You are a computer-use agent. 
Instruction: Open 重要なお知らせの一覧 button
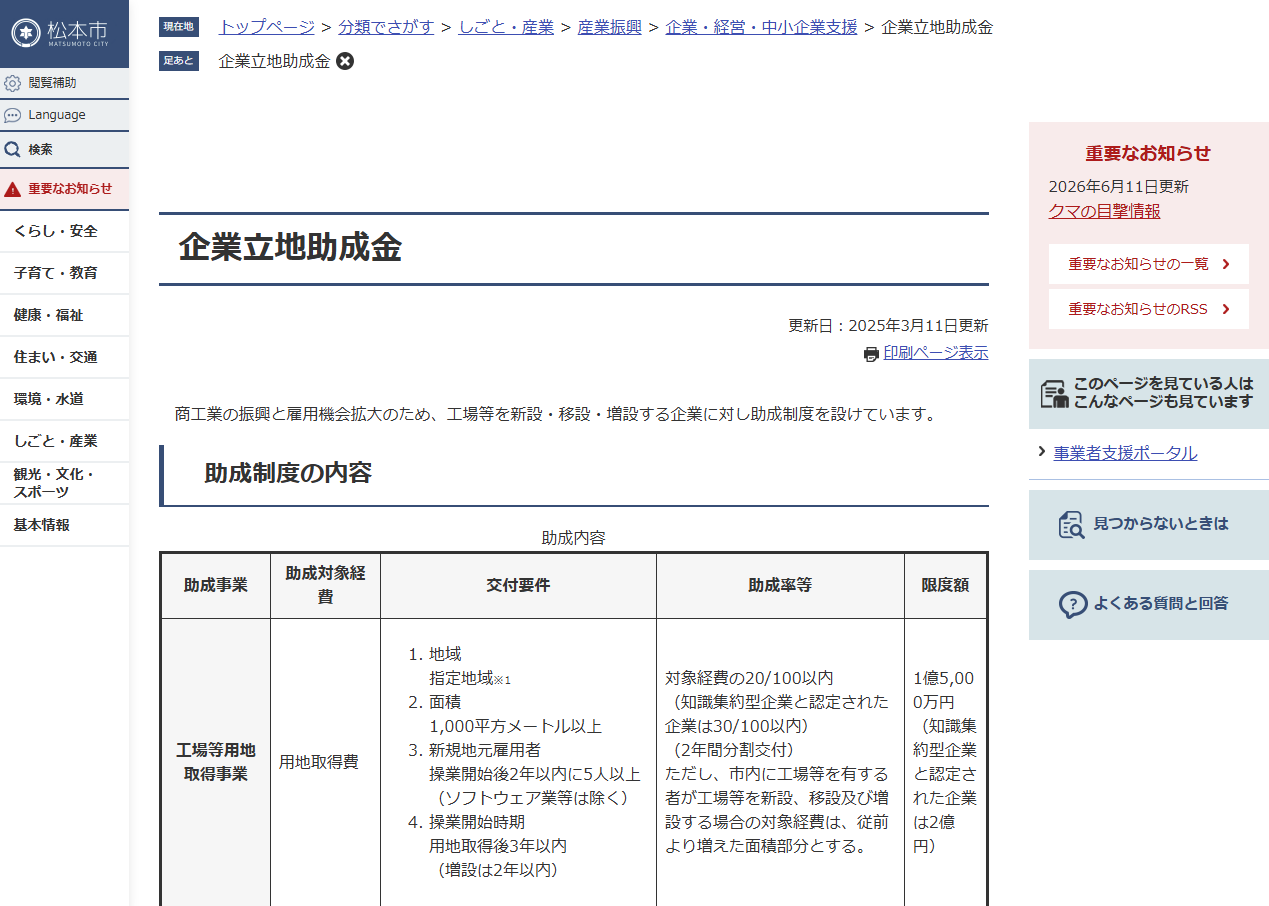[x=1149, y=264]
